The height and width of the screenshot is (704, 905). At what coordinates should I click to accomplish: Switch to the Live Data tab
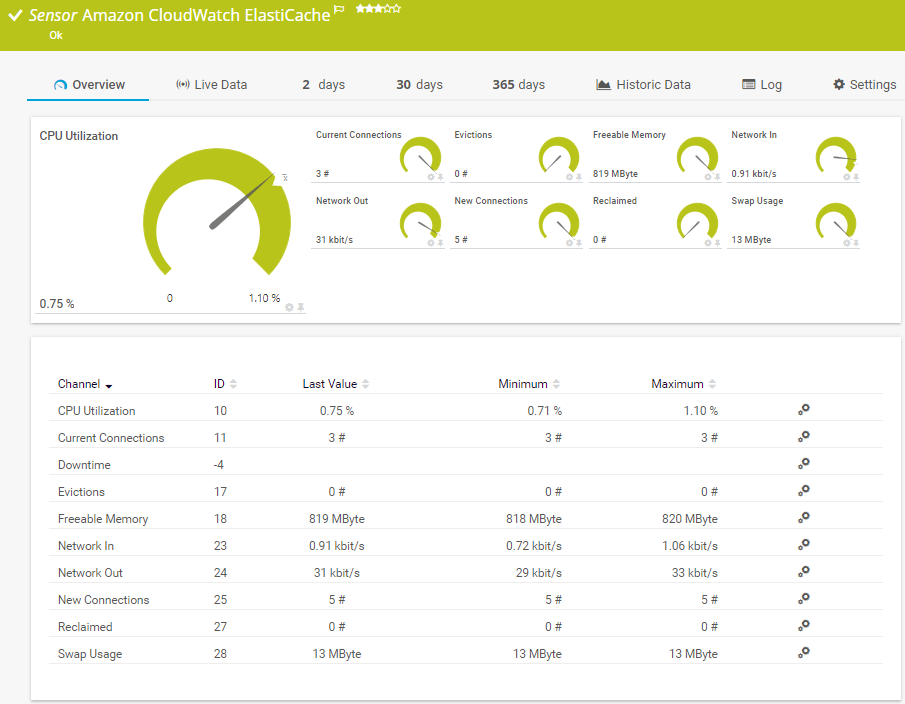[211, 85]
